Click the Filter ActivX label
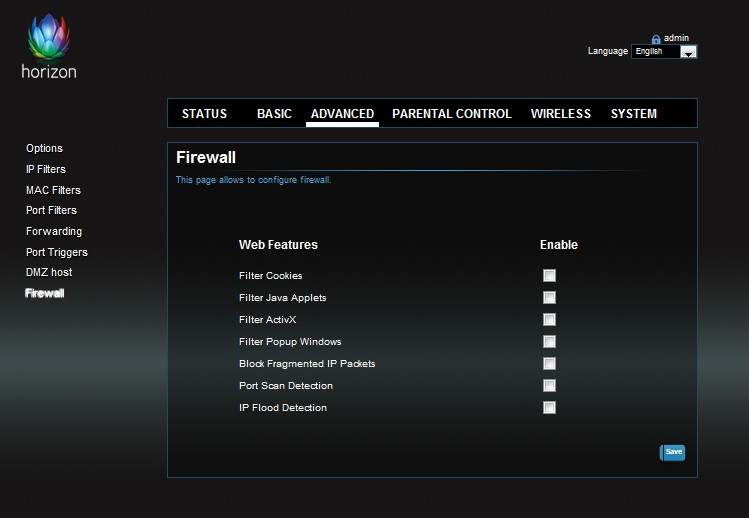 point(268,320)
